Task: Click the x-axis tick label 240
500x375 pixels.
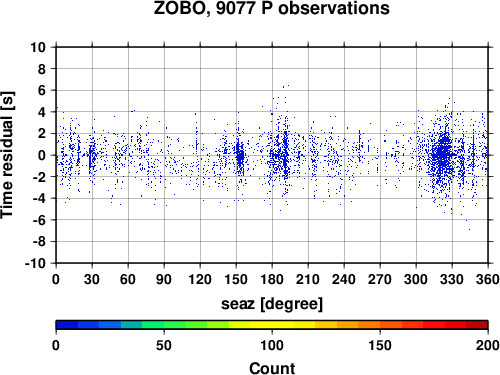Action: point(344,279)
